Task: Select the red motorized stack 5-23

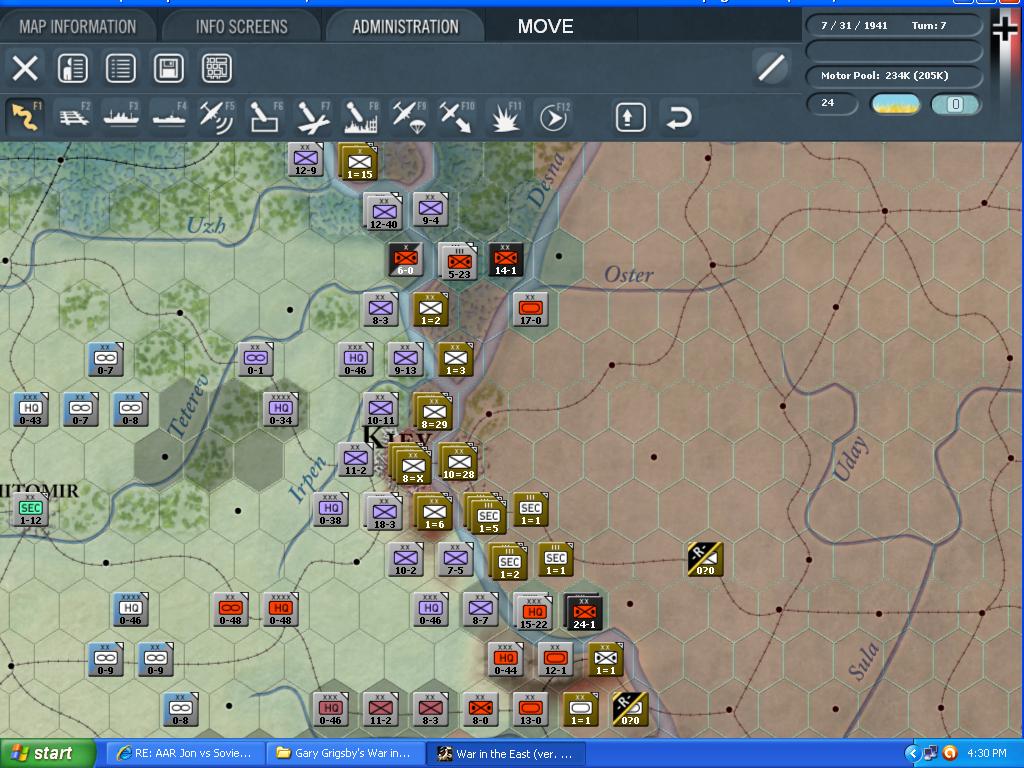Action: 458,261
